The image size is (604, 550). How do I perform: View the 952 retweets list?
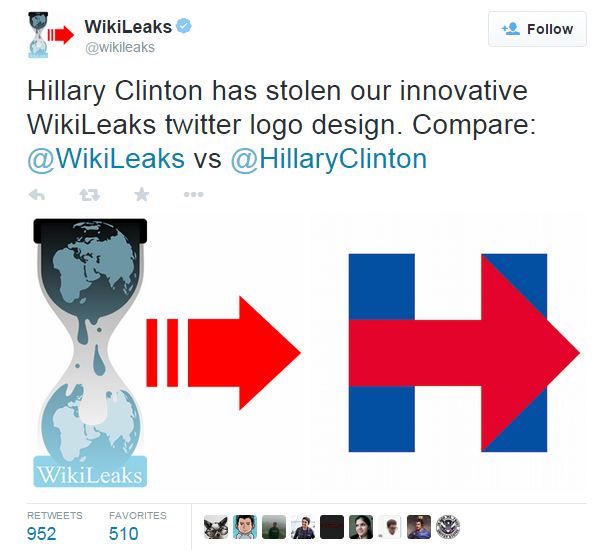55,526
